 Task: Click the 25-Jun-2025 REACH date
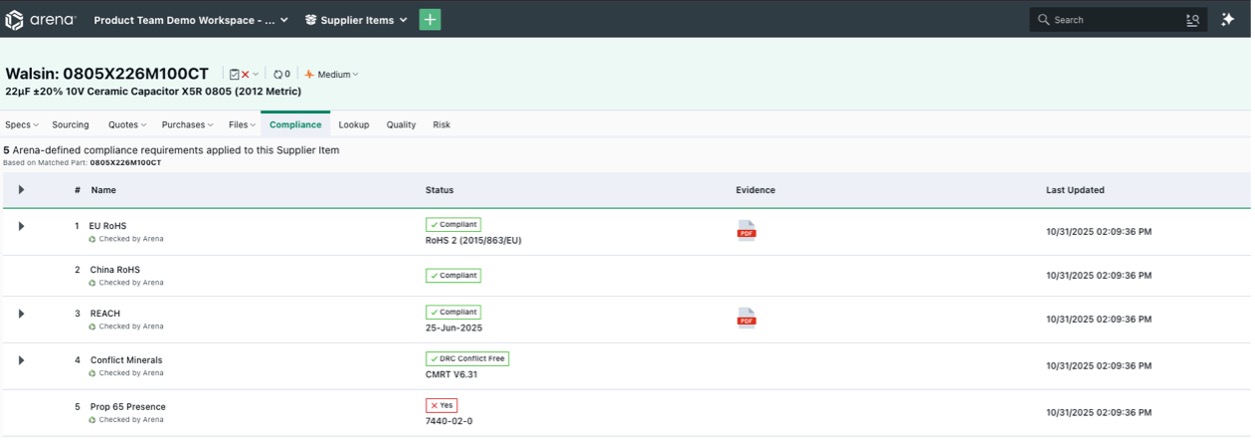(x=453, y=328)
